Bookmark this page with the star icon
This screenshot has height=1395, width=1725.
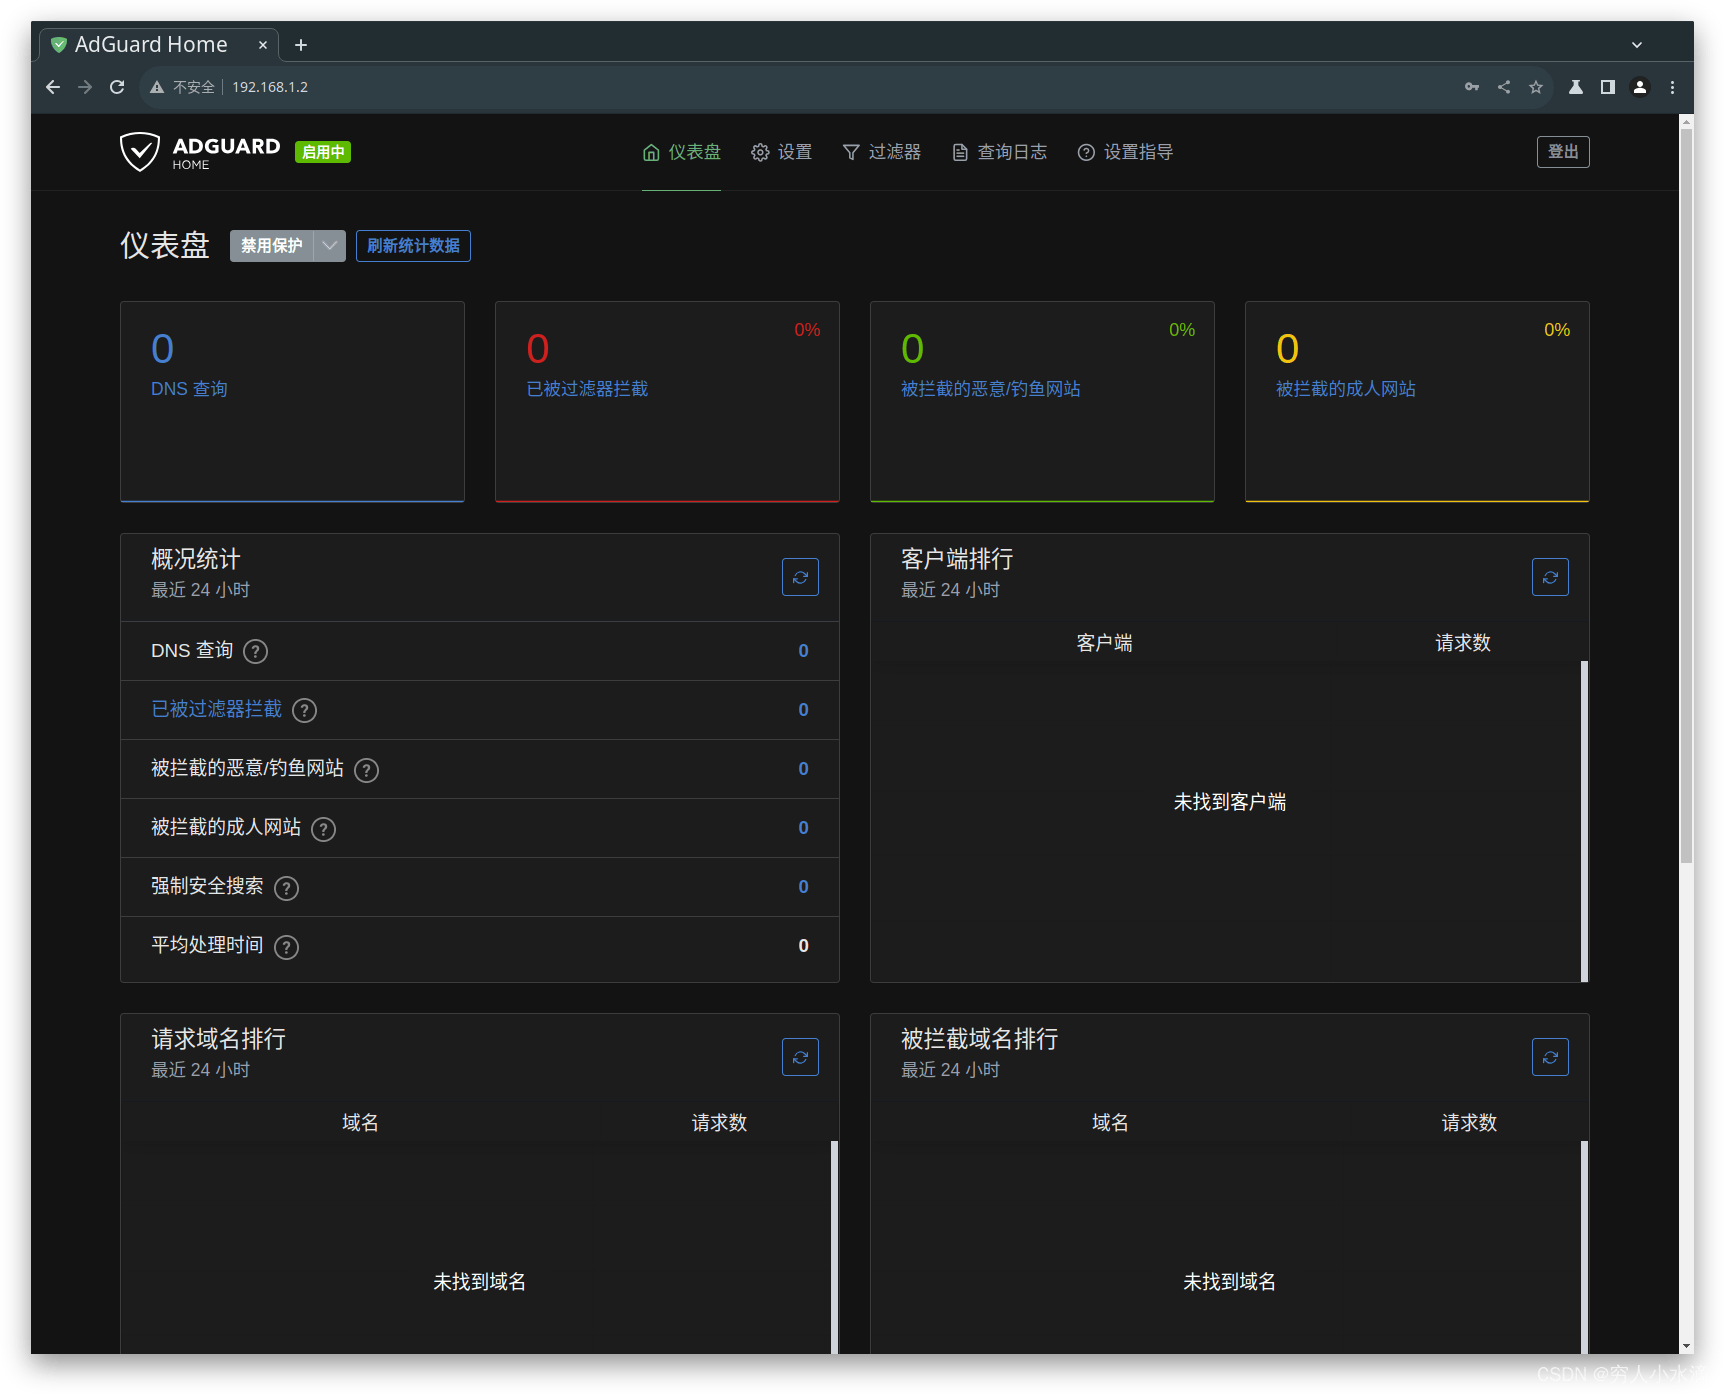(x=1536, y=87)
